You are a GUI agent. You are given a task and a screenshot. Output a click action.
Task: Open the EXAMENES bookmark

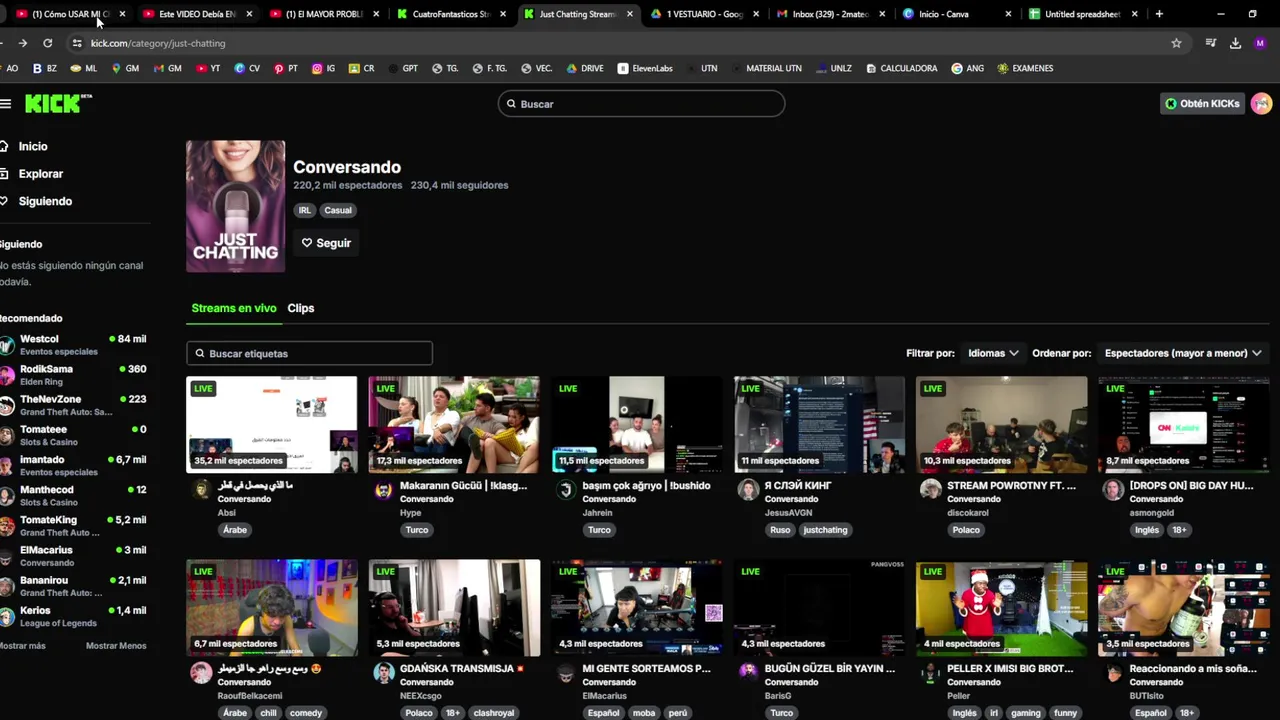[x=1025, y=68]
